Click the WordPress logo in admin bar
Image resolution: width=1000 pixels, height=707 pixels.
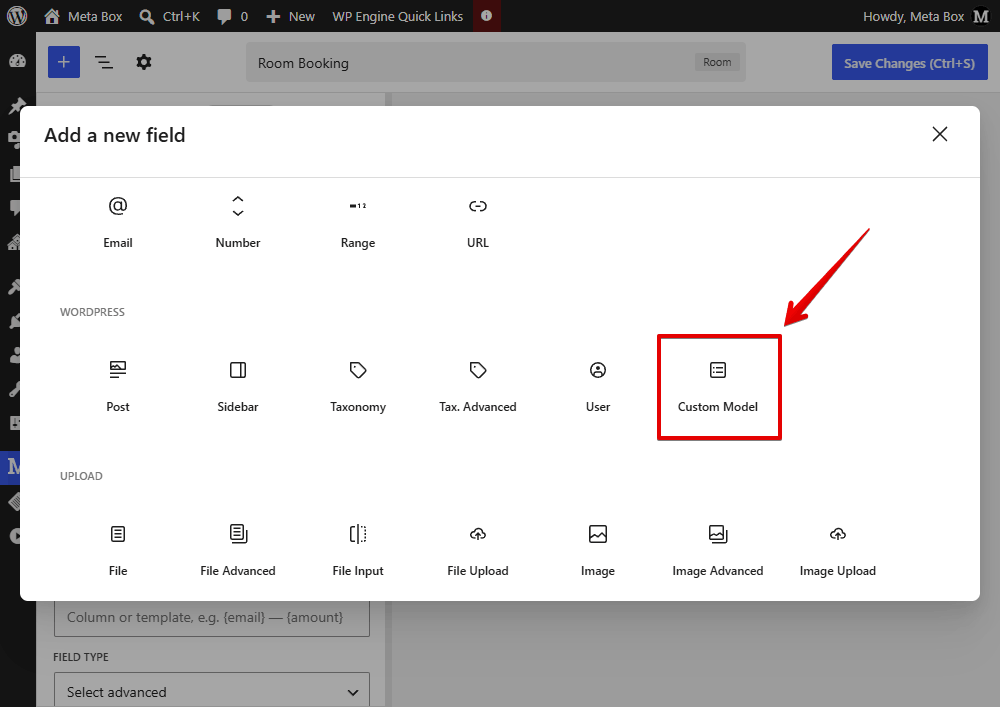[x=17, y=16]
